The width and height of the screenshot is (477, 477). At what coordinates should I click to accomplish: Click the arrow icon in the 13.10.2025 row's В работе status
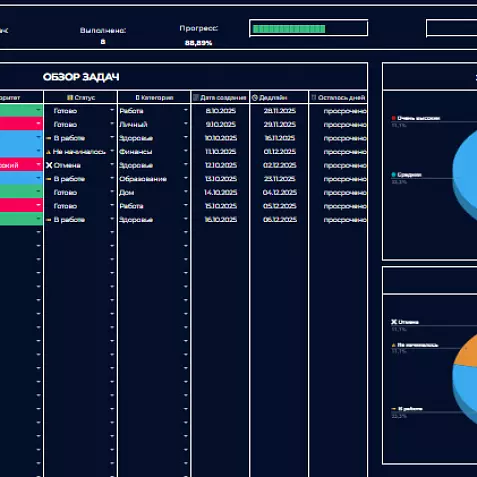point(48,179)
